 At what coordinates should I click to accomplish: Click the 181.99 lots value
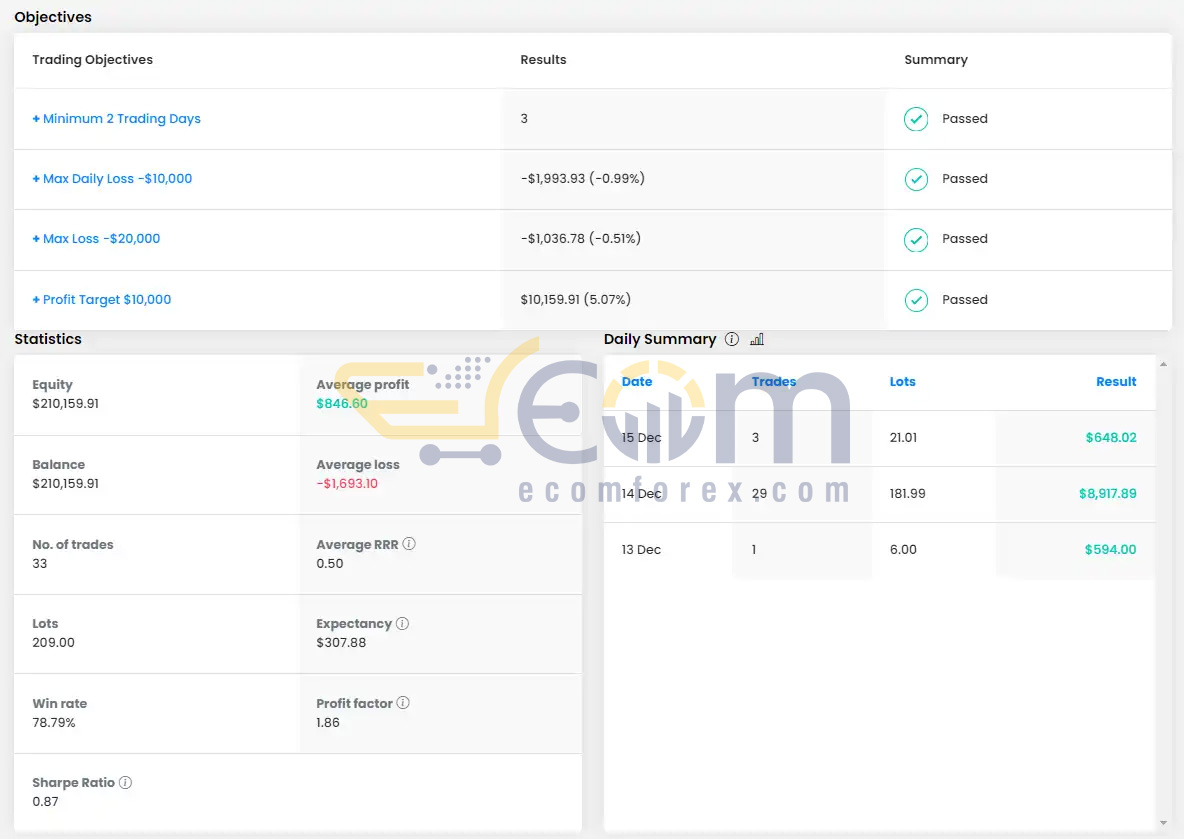click(908, 493)
